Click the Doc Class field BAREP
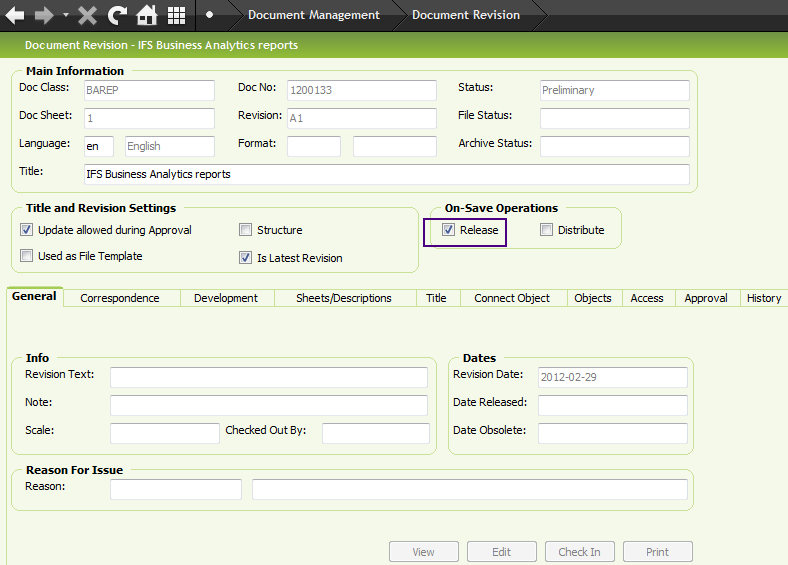 pos(149,90)
